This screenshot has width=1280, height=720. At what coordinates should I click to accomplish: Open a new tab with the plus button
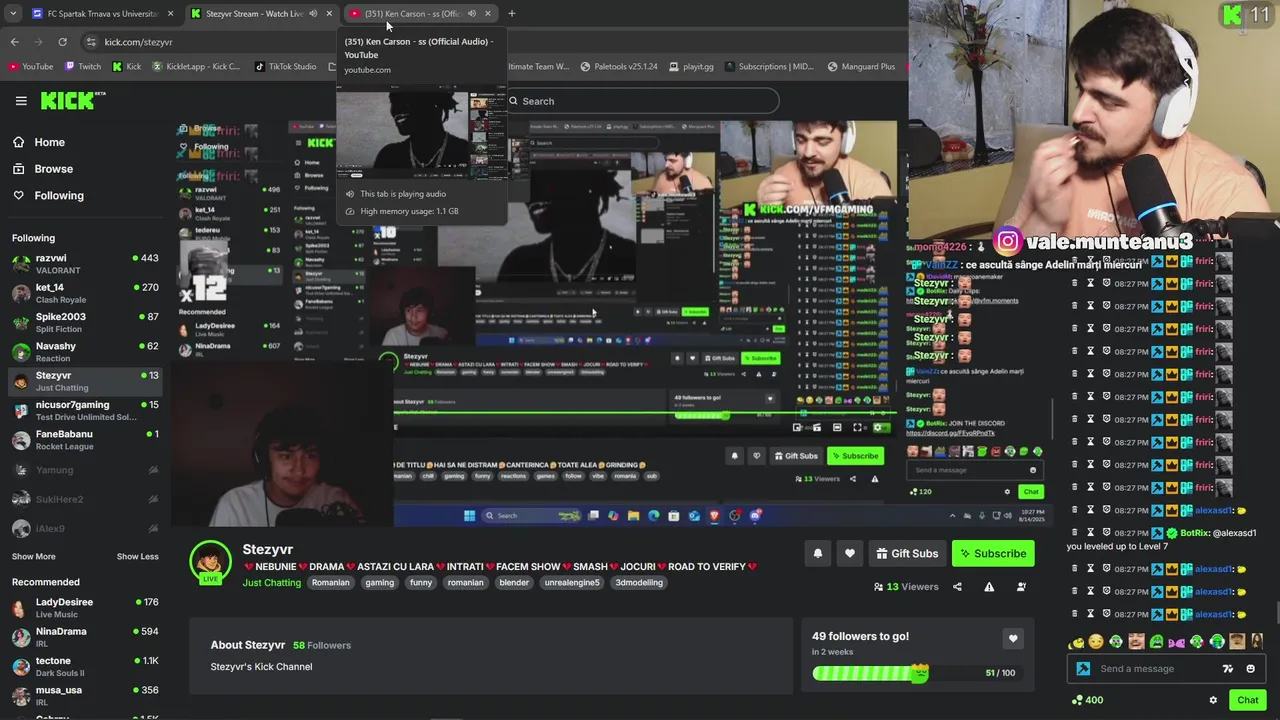(512, 14)
